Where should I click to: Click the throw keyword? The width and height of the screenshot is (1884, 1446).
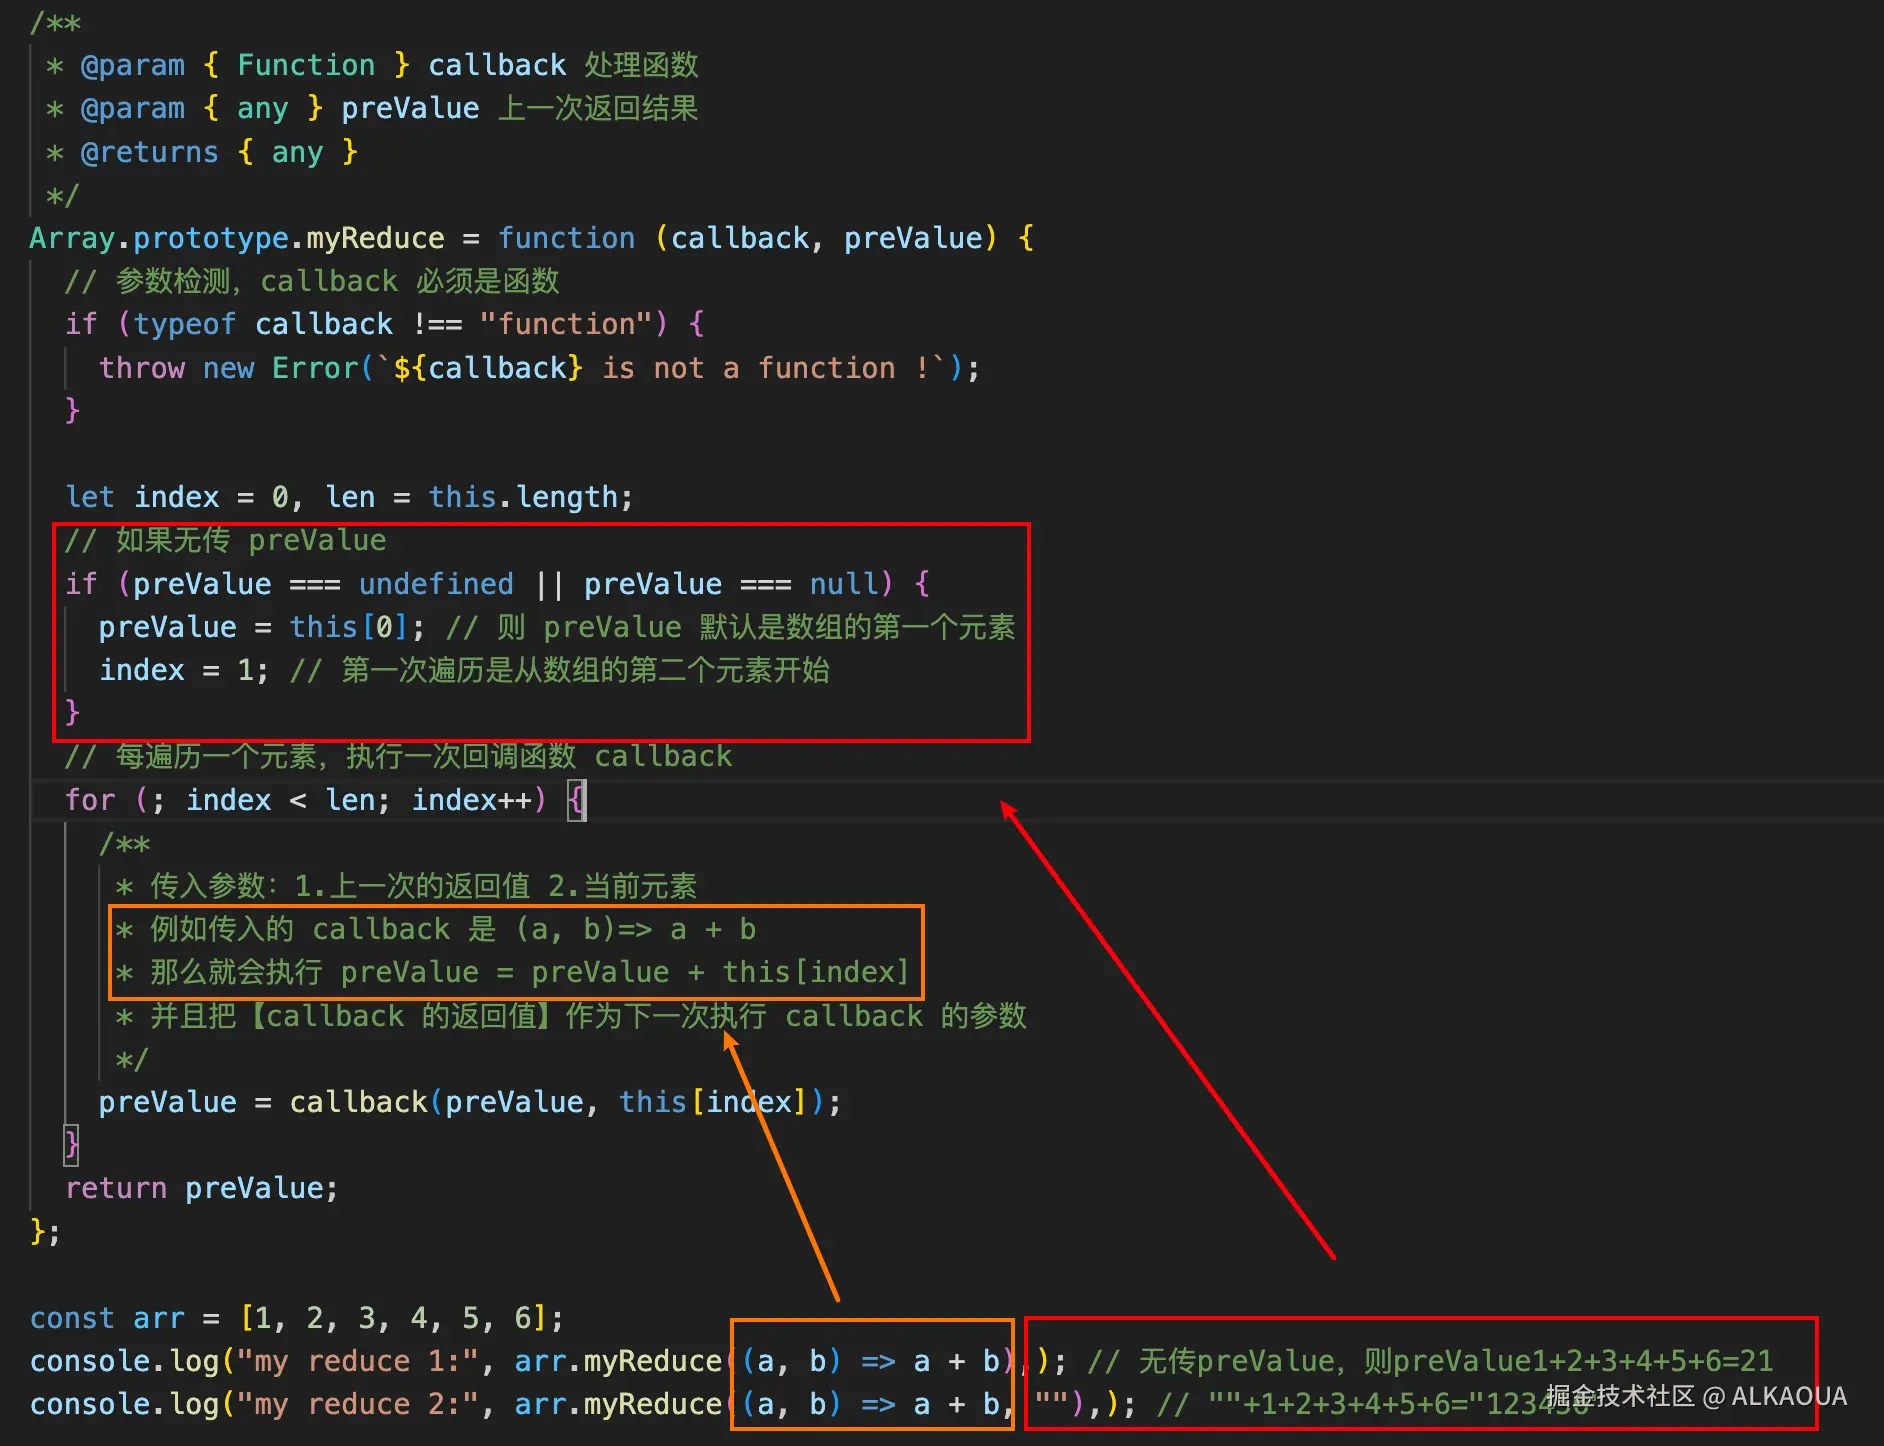(x=142, y=368)
